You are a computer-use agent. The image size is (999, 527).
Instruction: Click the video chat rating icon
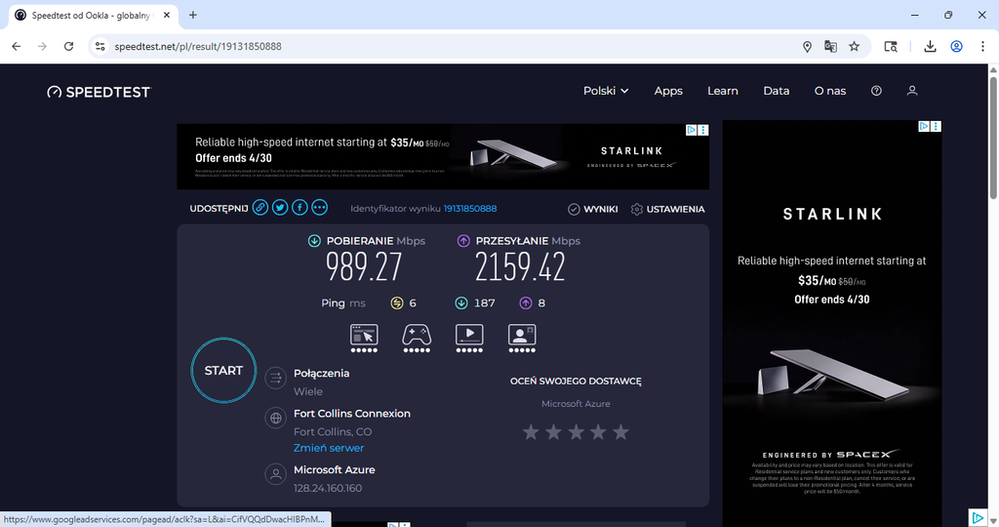[x=522, y=338]
